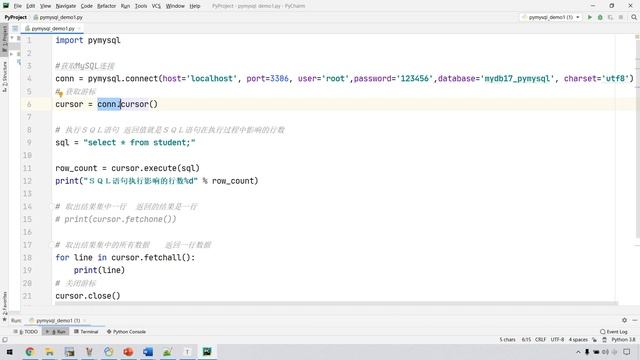Open Search Everywhere magnifier icon

click(634, 18)
